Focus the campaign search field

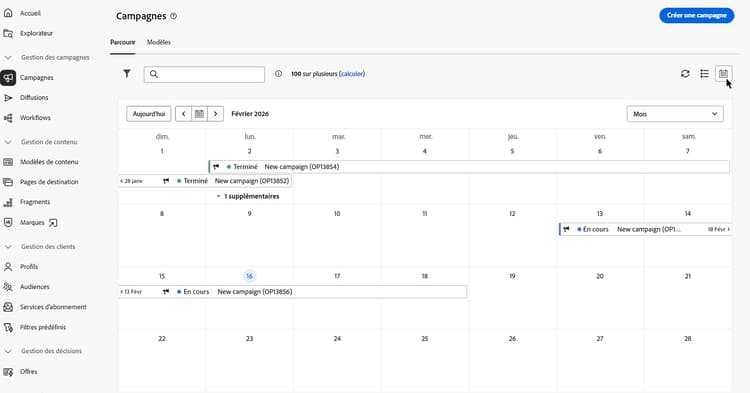click(204, 74)
